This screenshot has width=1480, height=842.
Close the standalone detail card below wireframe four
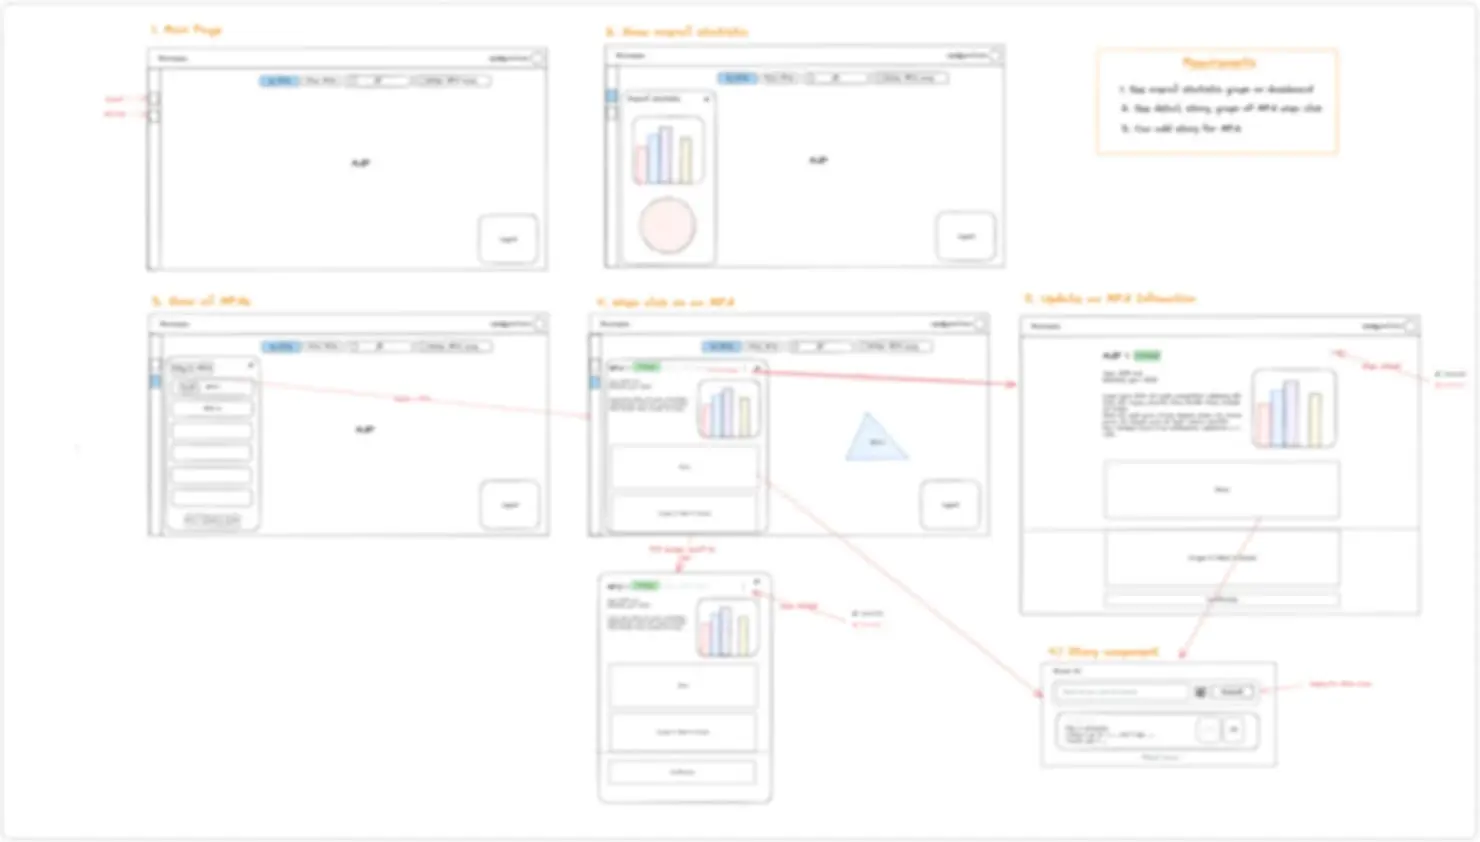[757, 582]
